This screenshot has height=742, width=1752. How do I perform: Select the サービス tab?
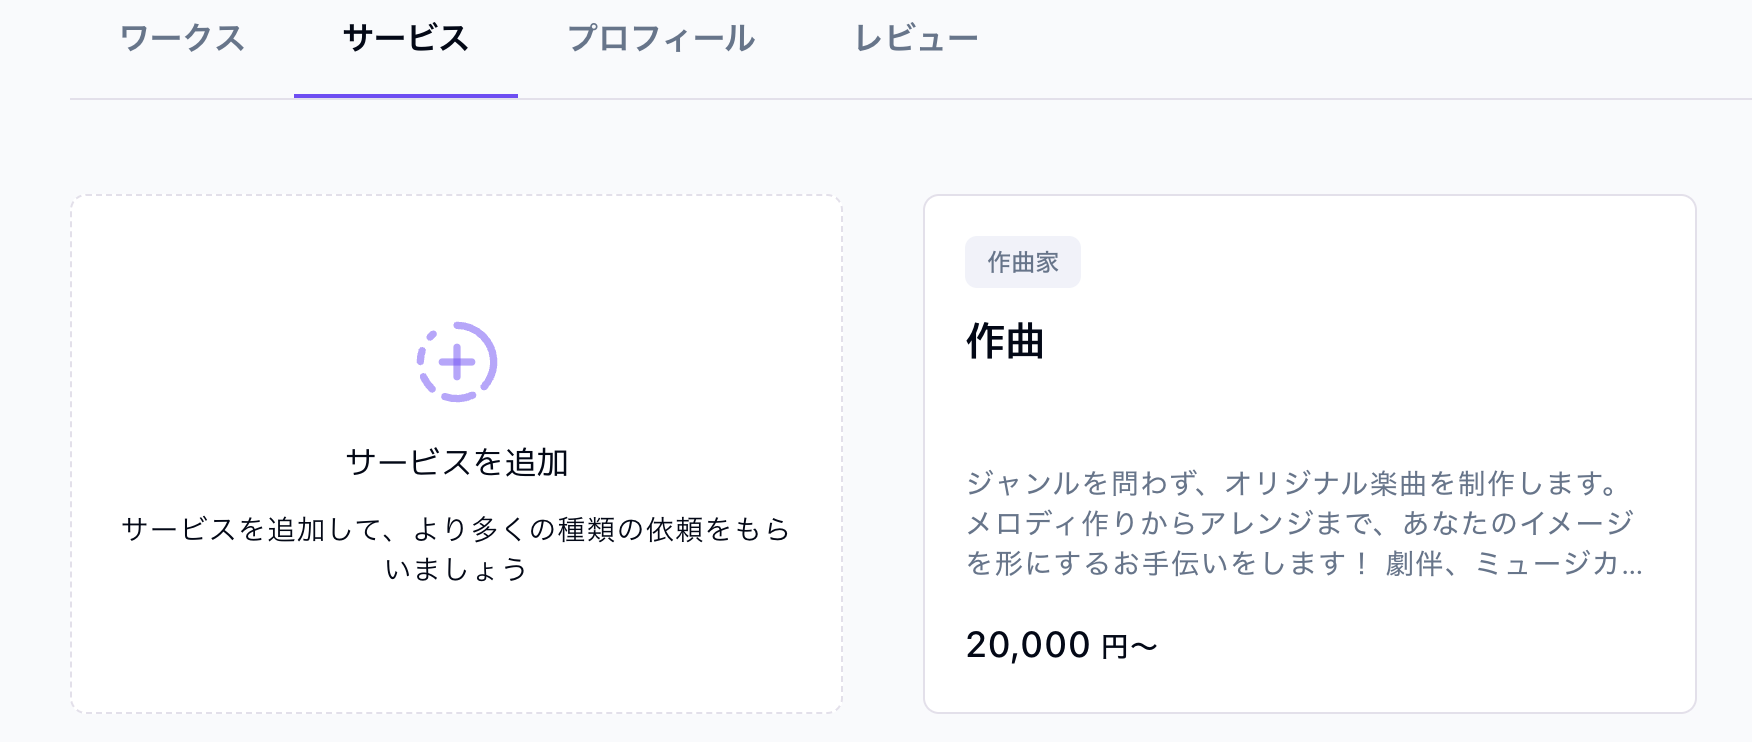click(x=405, y=39)
